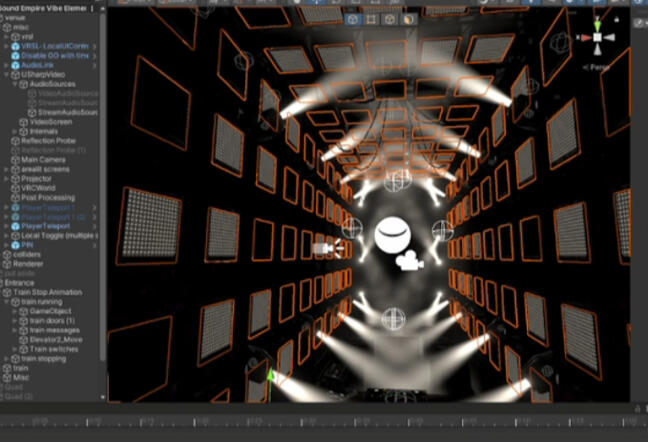
Task: Select the train object in hierarchy
Action: pos(20,368)
